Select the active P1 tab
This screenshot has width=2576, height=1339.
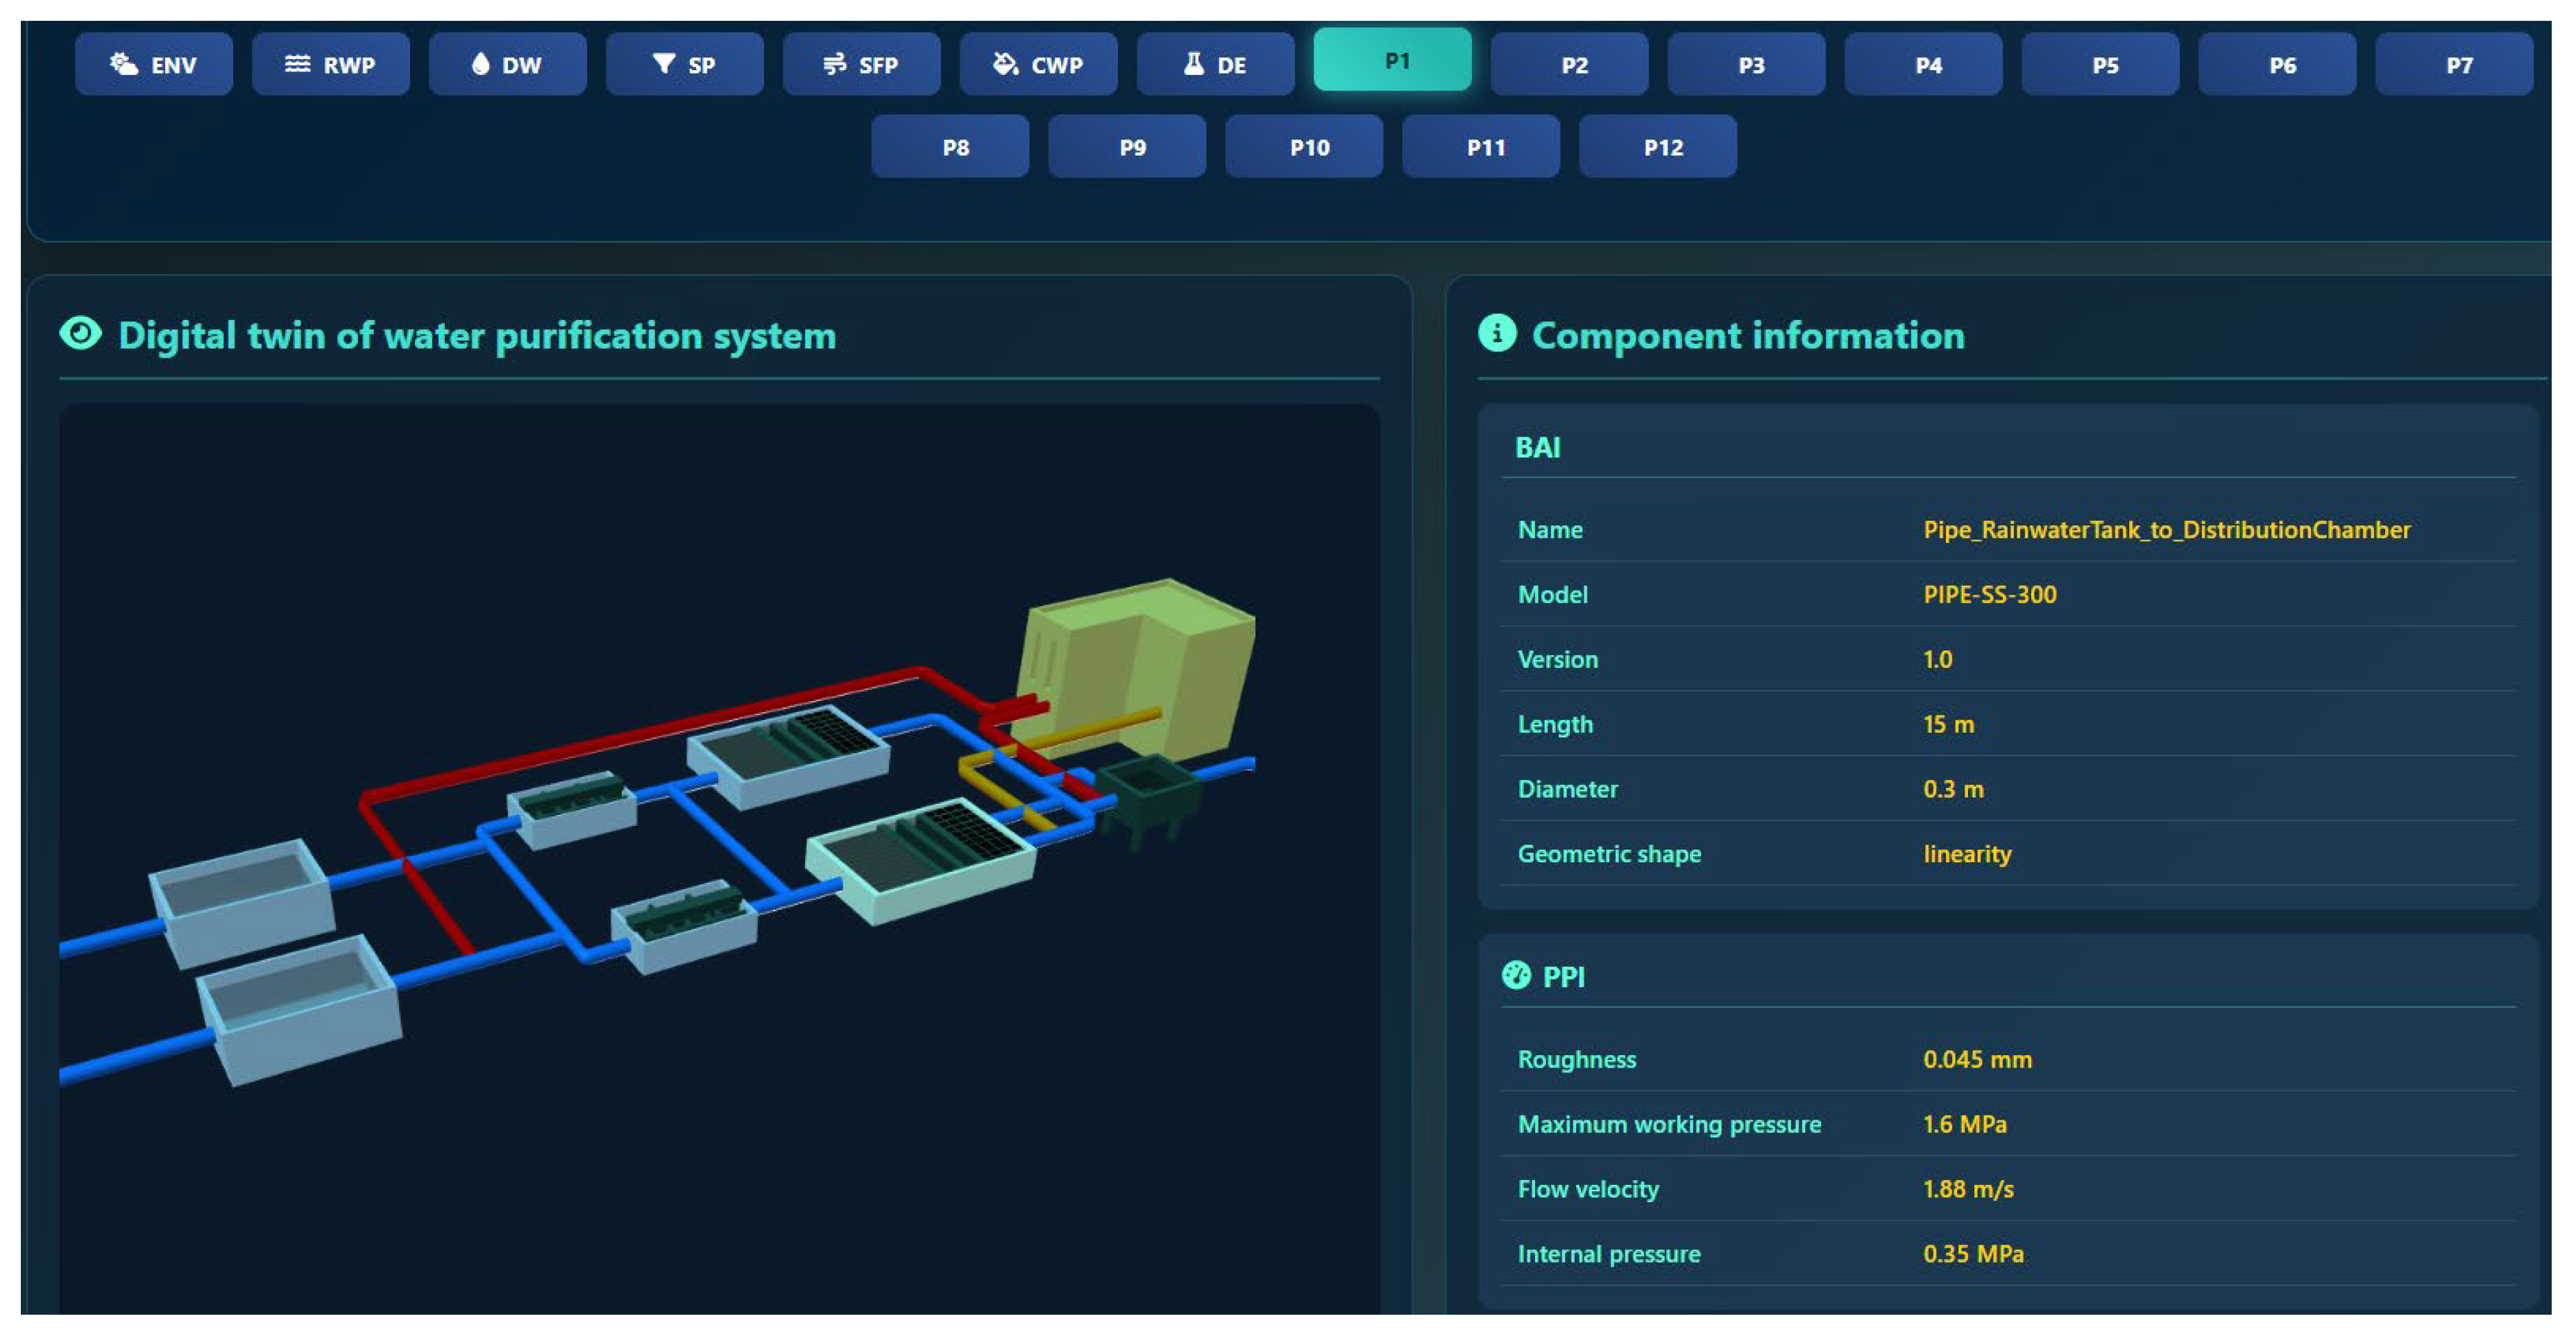tap(1392, 61)
